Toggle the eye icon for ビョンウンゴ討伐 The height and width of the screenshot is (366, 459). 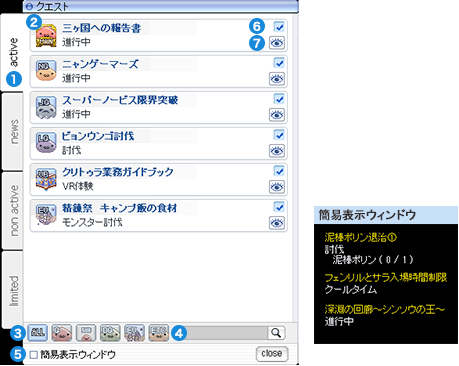(277, 151)
